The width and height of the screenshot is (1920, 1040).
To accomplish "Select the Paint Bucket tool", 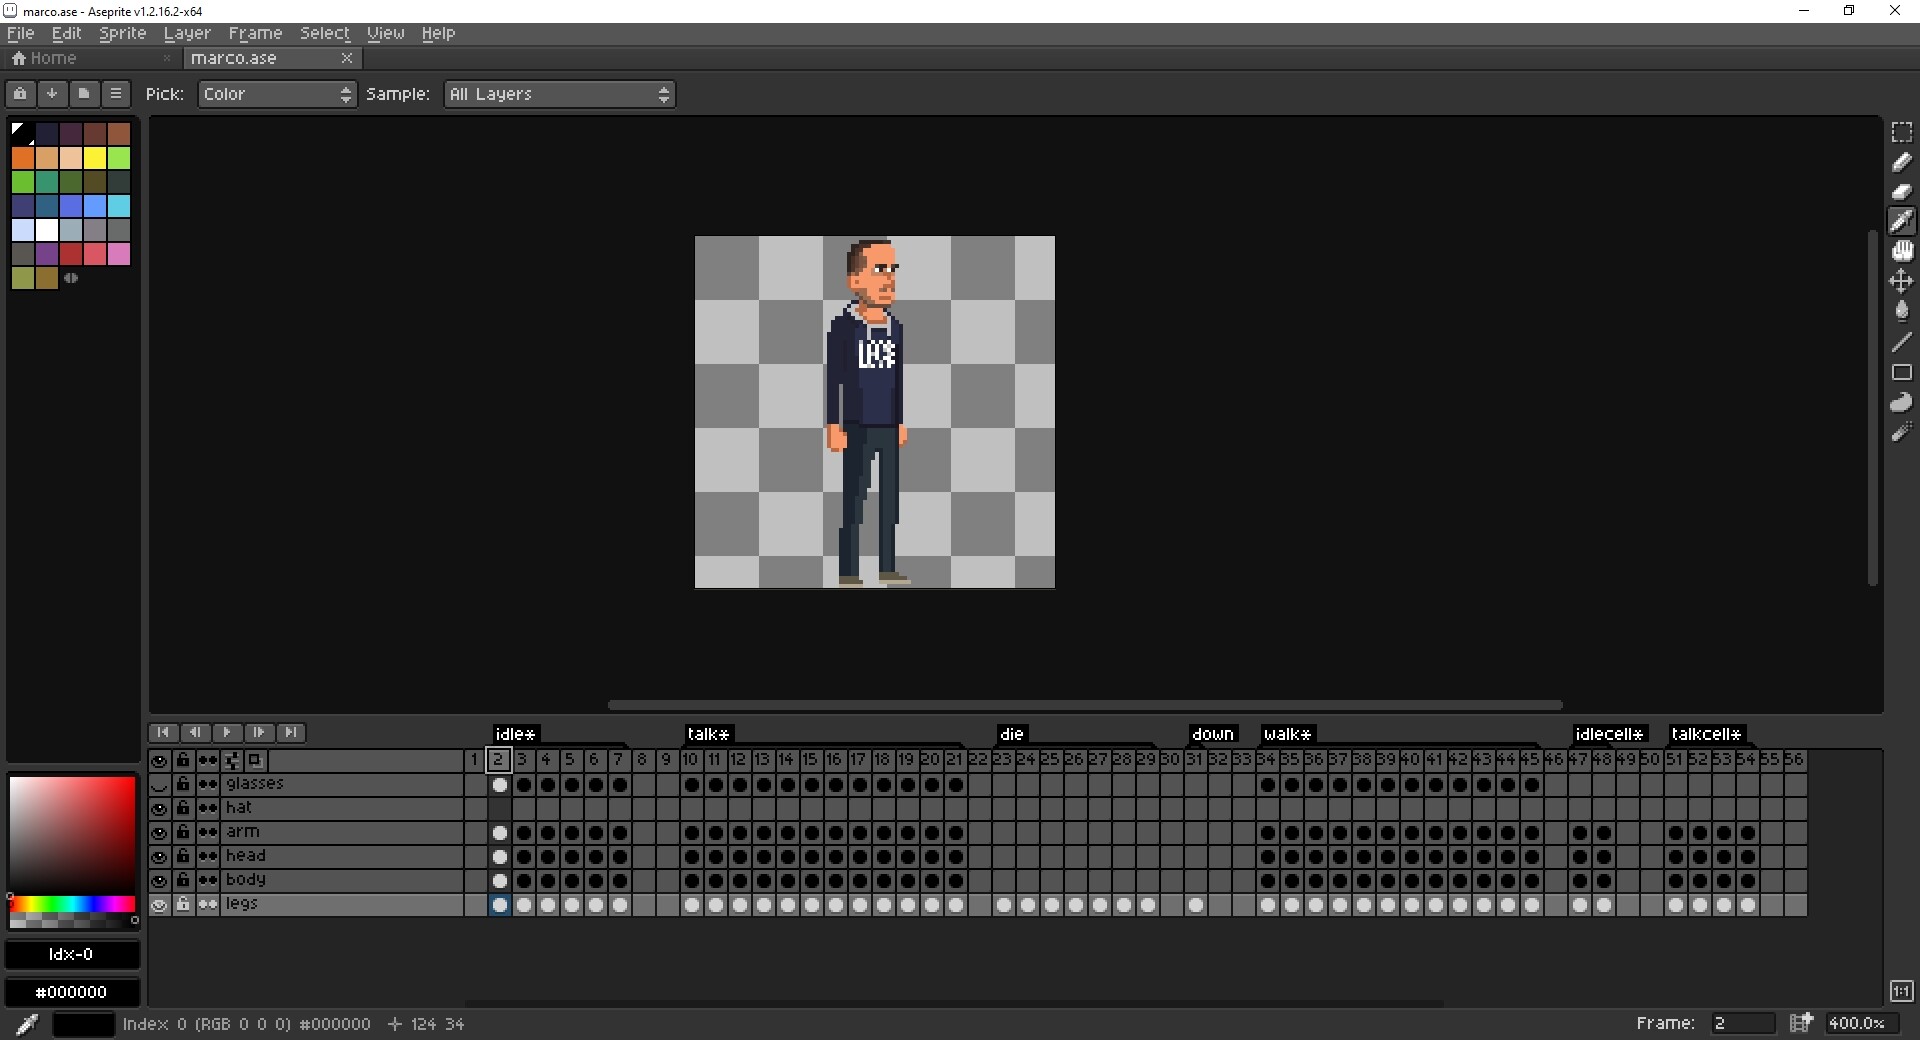I will [1901, 311].
